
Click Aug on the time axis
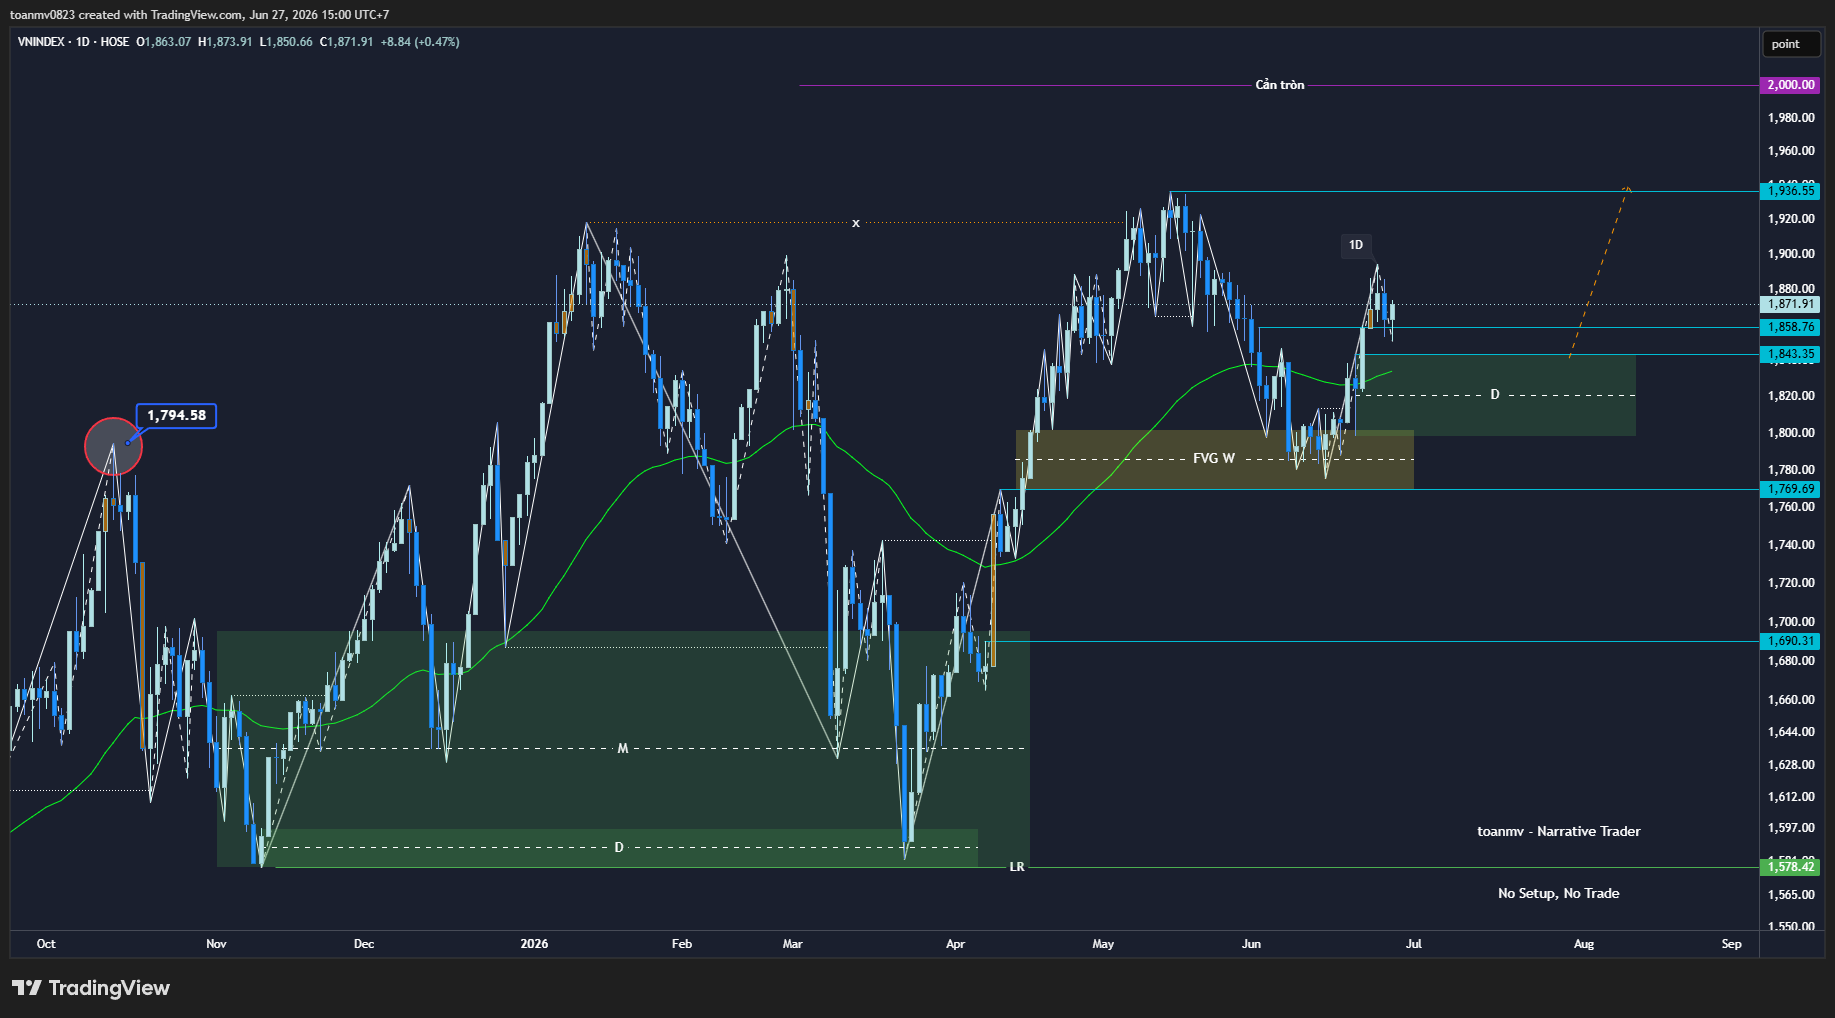[x=1584, y=944]
